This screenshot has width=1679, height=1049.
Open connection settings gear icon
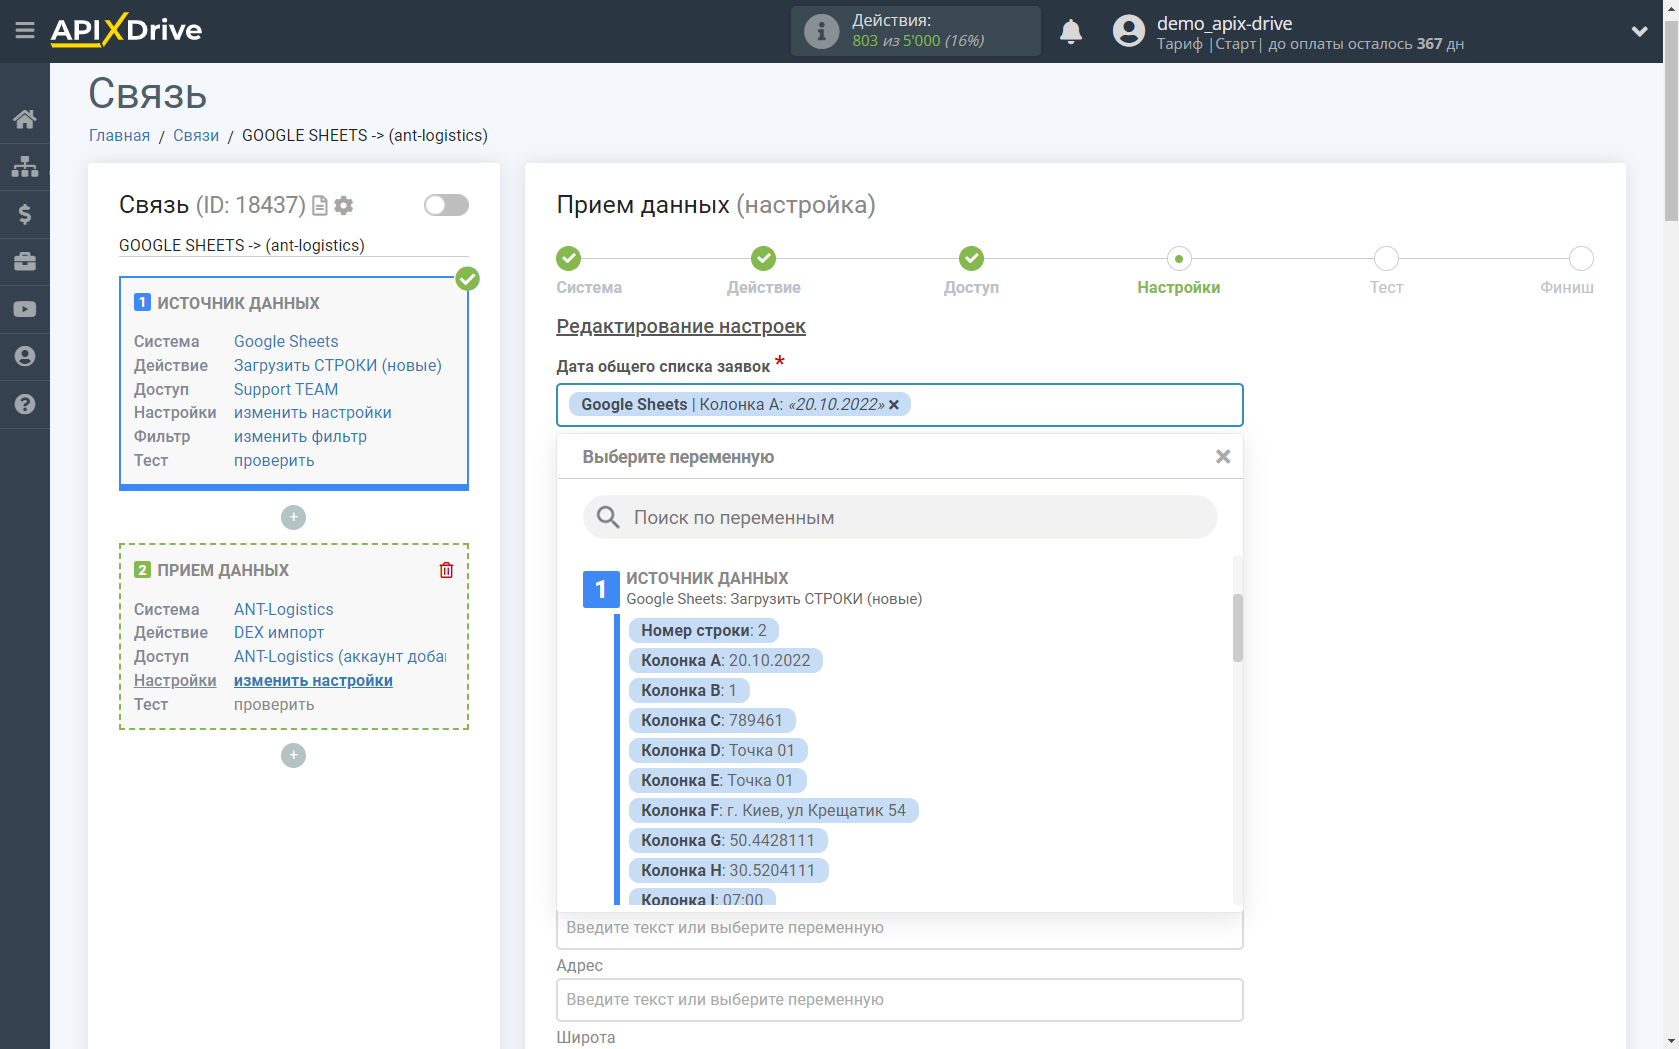[344, 206]
